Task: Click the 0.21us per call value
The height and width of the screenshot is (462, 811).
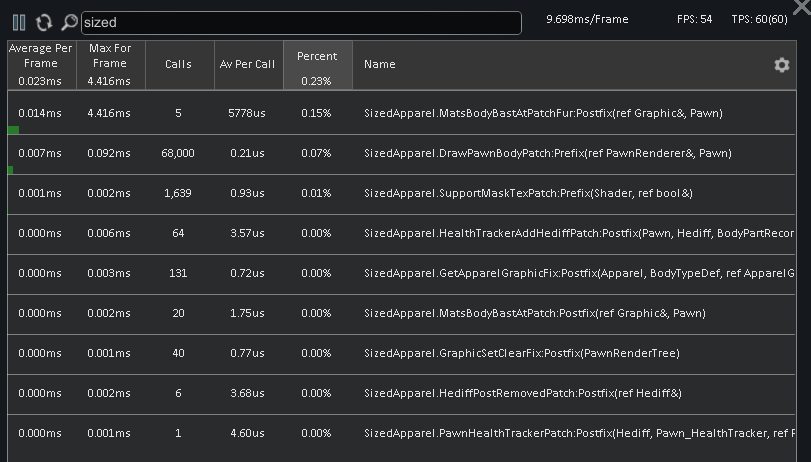Action: 247,153
